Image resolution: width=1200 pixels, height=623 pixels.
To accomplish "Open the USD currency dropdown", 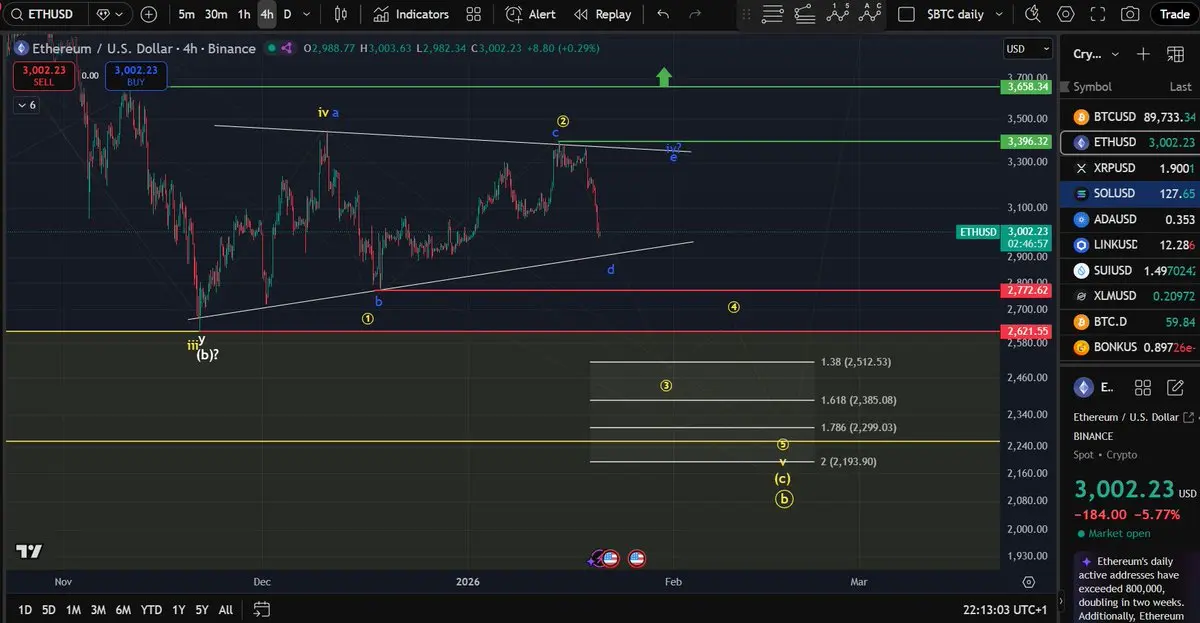I will tap(1028, 49).
